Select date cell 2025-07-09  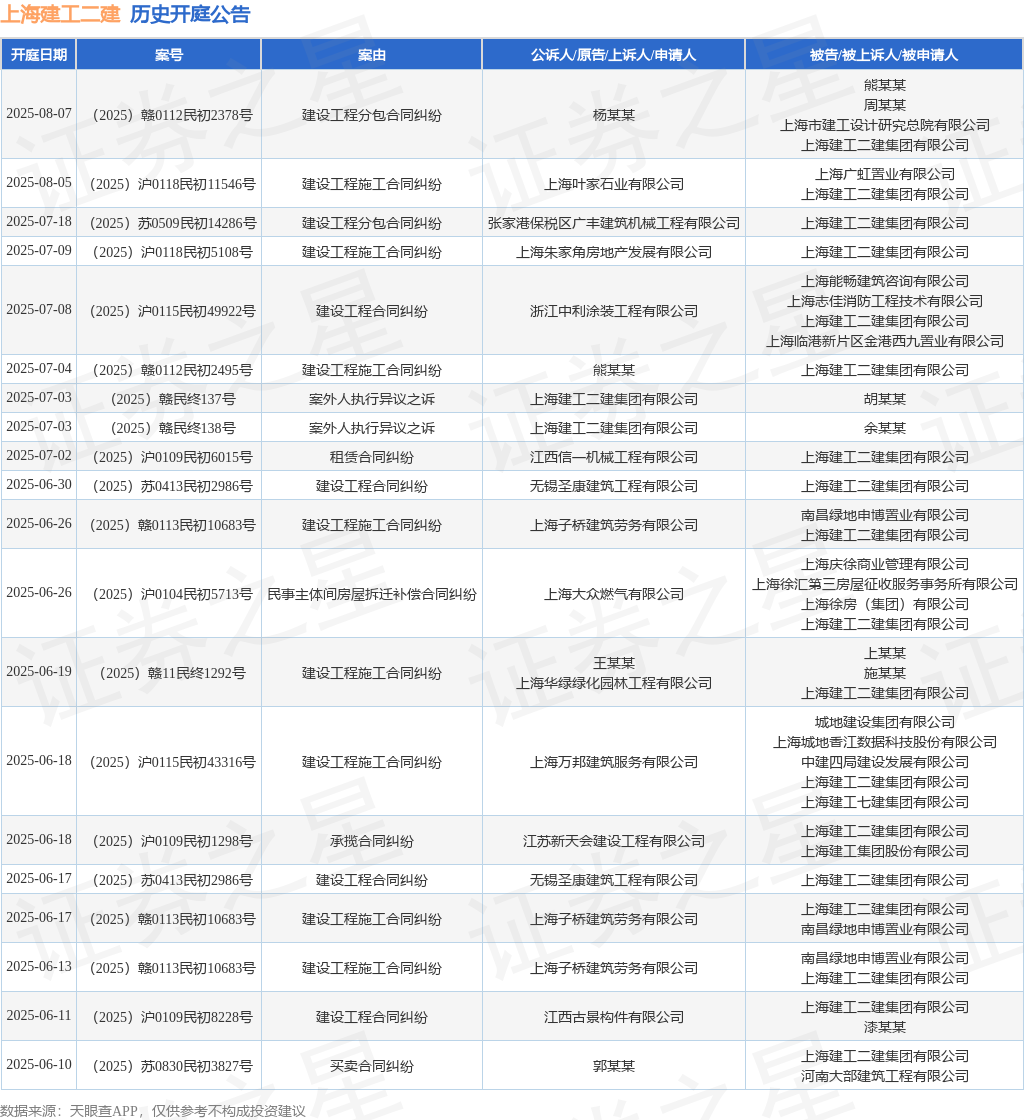(39, 251)
